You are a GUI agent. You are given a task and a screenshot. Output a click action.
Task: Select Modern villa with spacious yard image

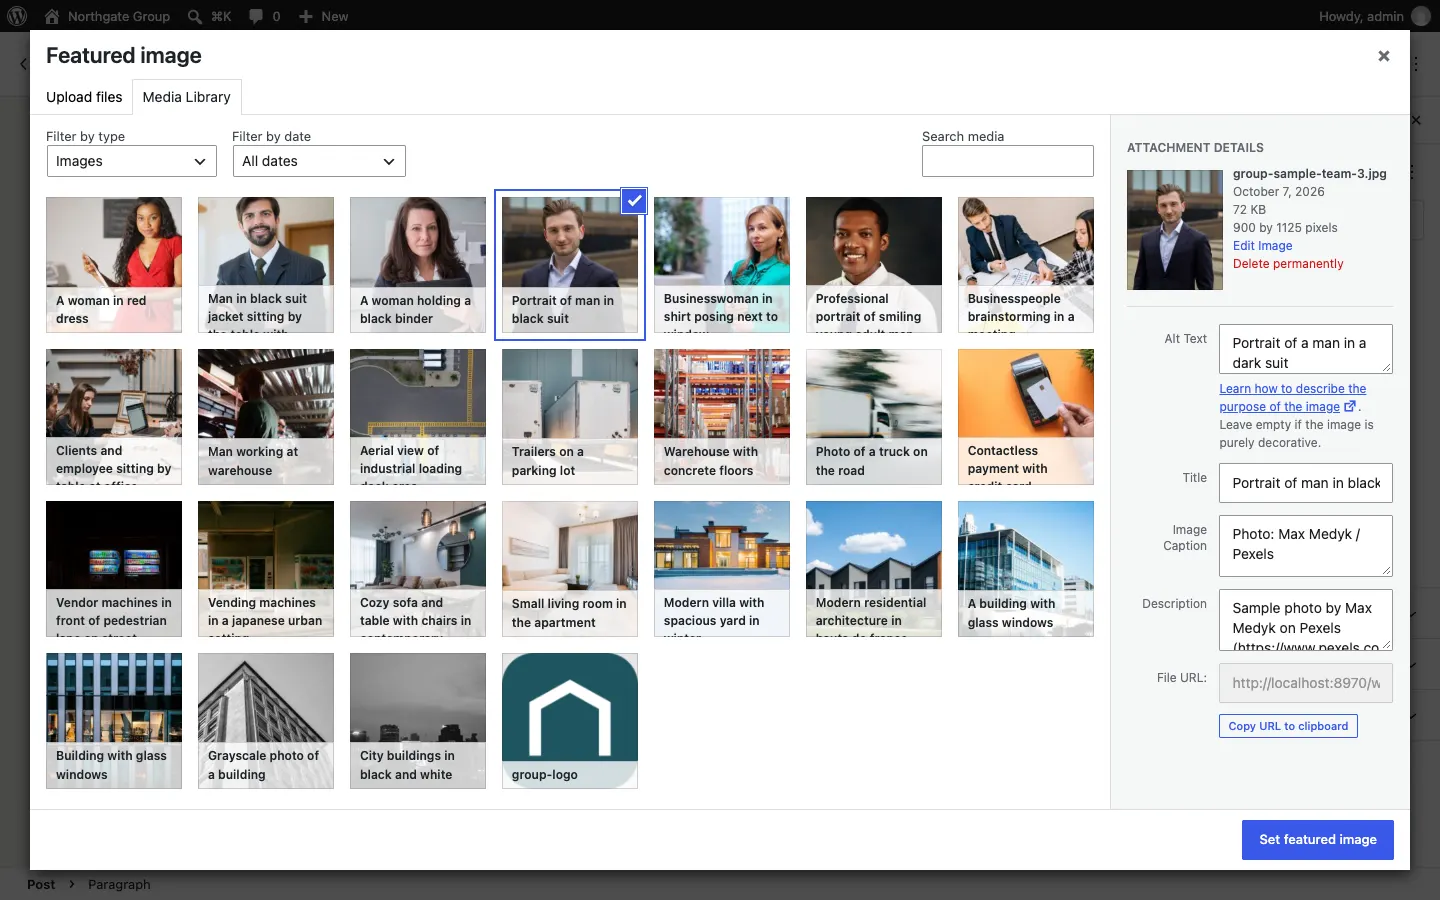coord(722,569)
